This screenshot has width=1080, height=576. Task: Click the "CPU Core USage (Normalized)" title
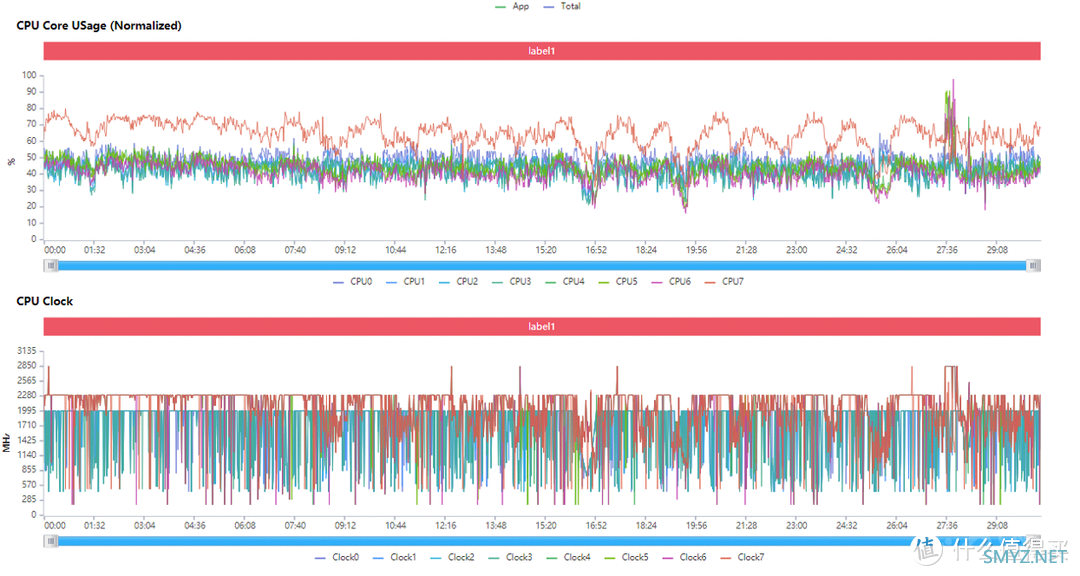tap(99, 25)
